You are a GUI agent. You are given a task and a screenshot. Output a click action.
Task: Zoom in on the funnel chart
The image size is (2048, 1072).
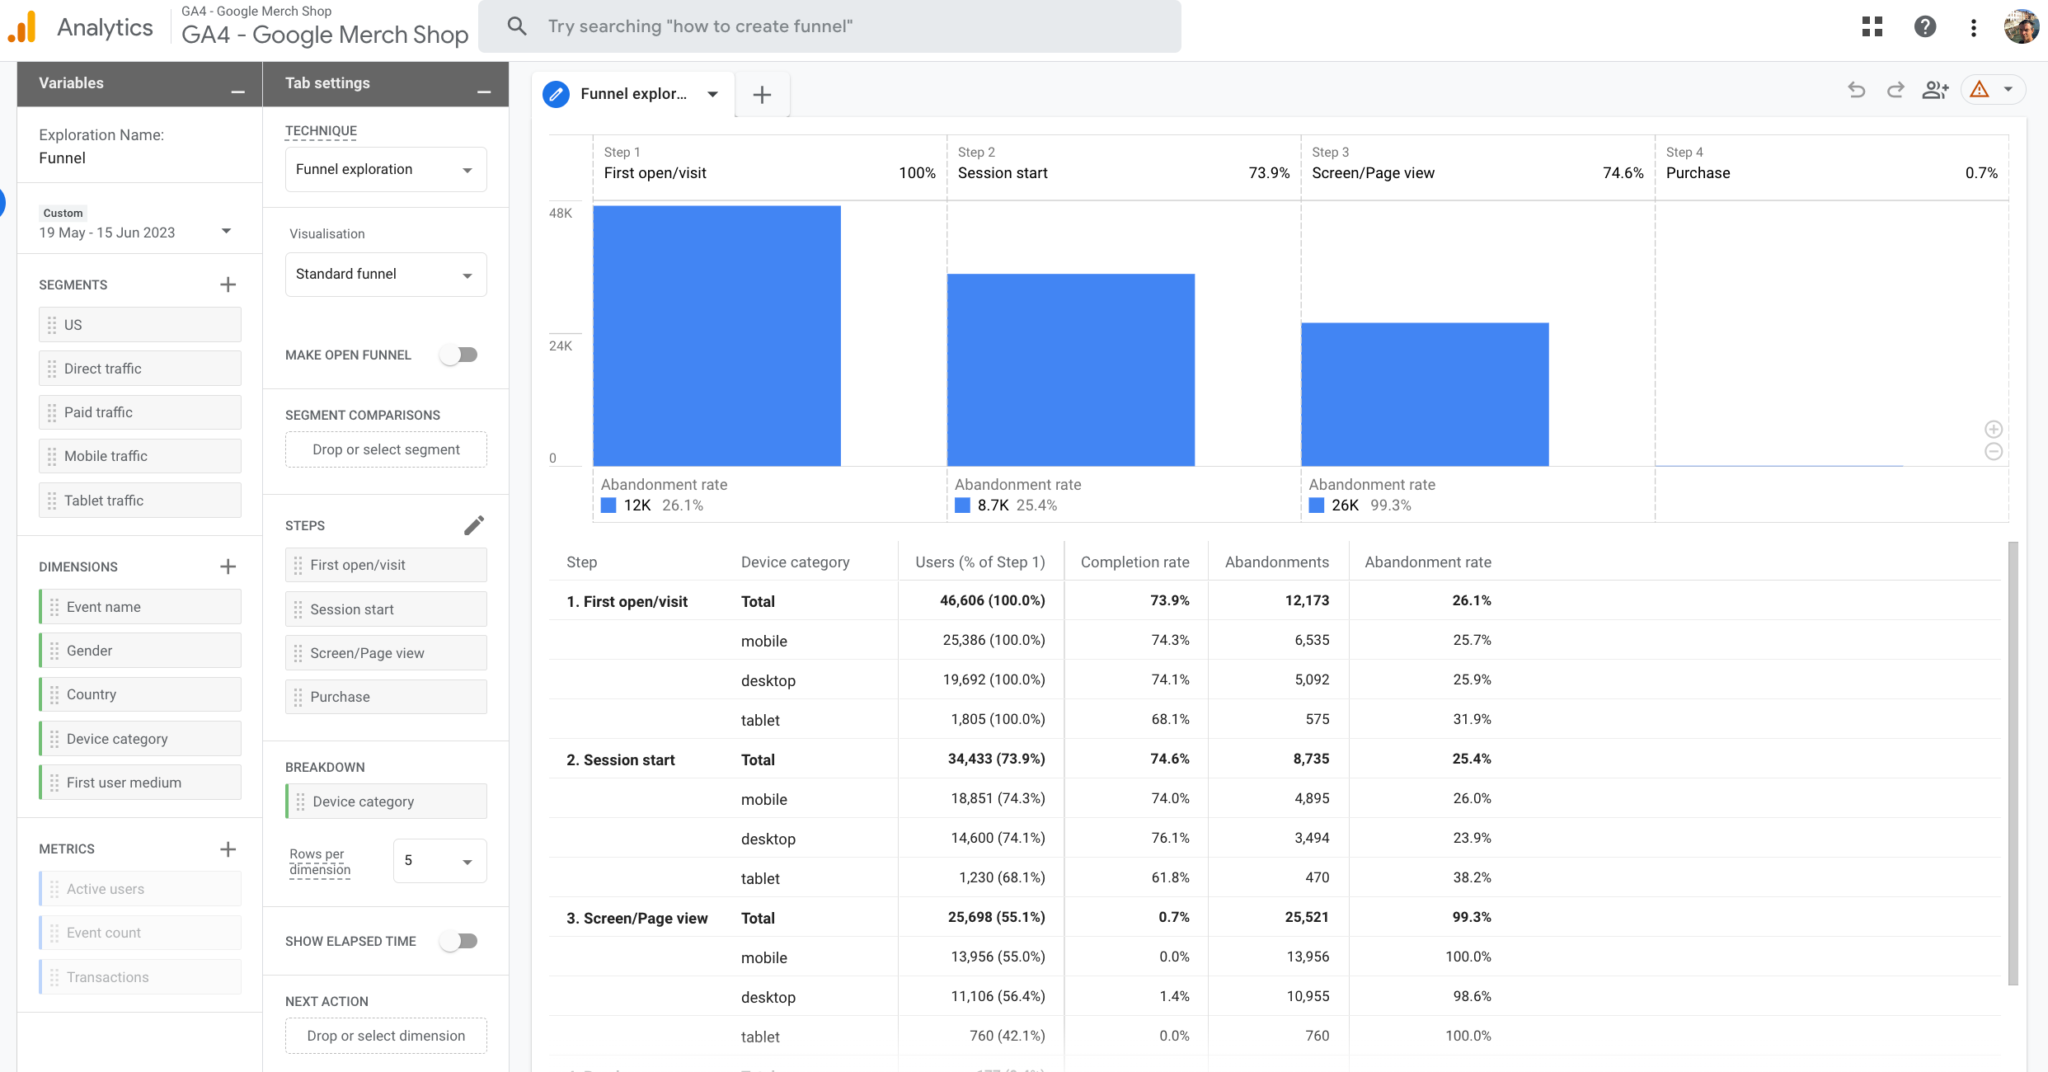[x=1994, y=429]
